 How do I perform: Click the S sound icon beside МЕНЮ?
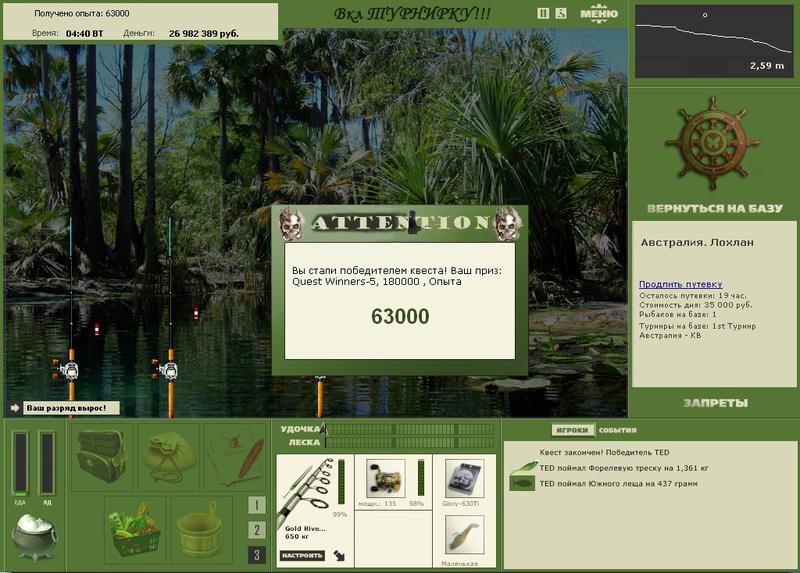pyautogui.click(x=561, y=14)
